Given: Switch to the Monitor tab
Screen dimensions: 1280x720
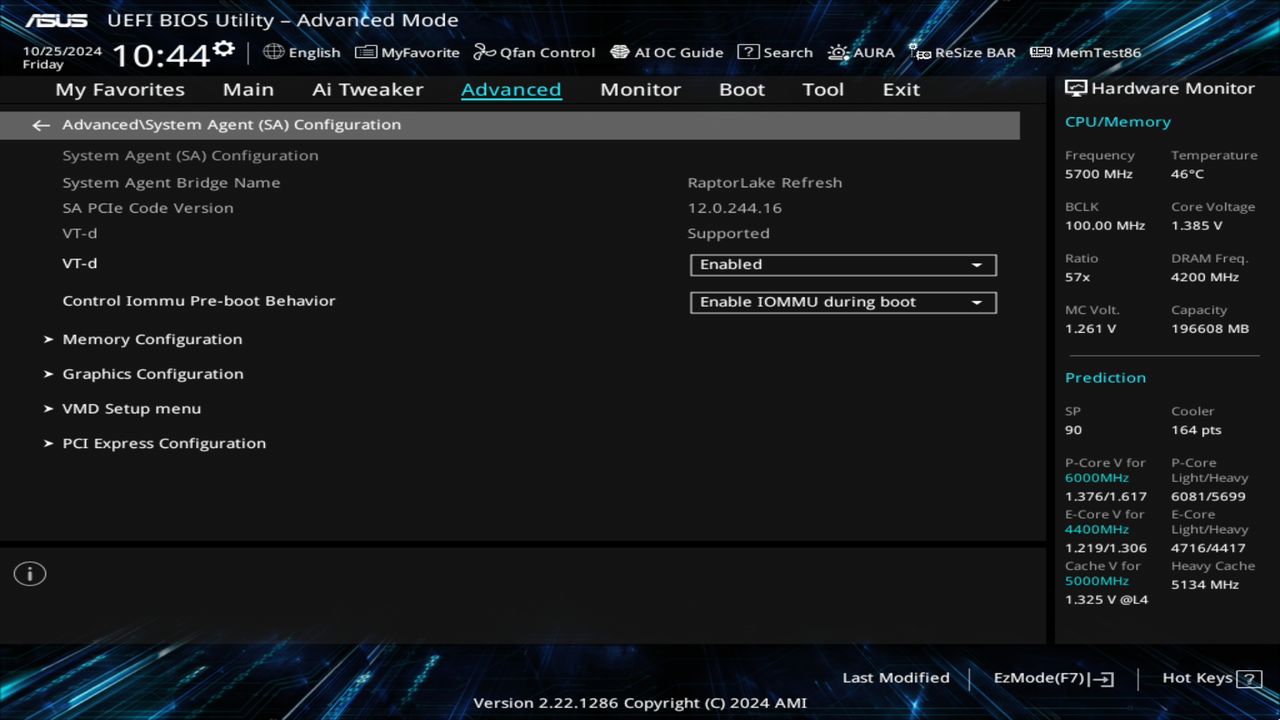Looking at the screenshot, I should [640, 89].
